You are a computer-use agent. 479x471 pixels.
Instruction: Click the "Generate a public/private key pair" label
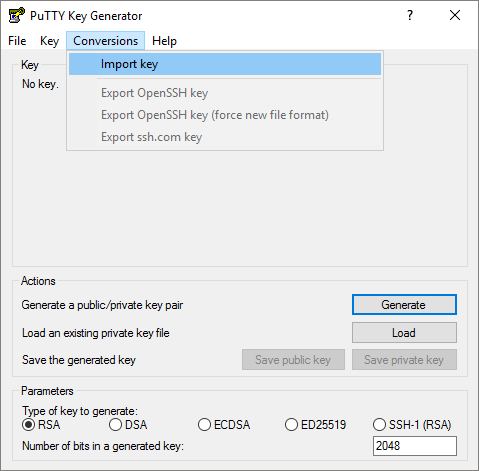(x=102, y=305)
